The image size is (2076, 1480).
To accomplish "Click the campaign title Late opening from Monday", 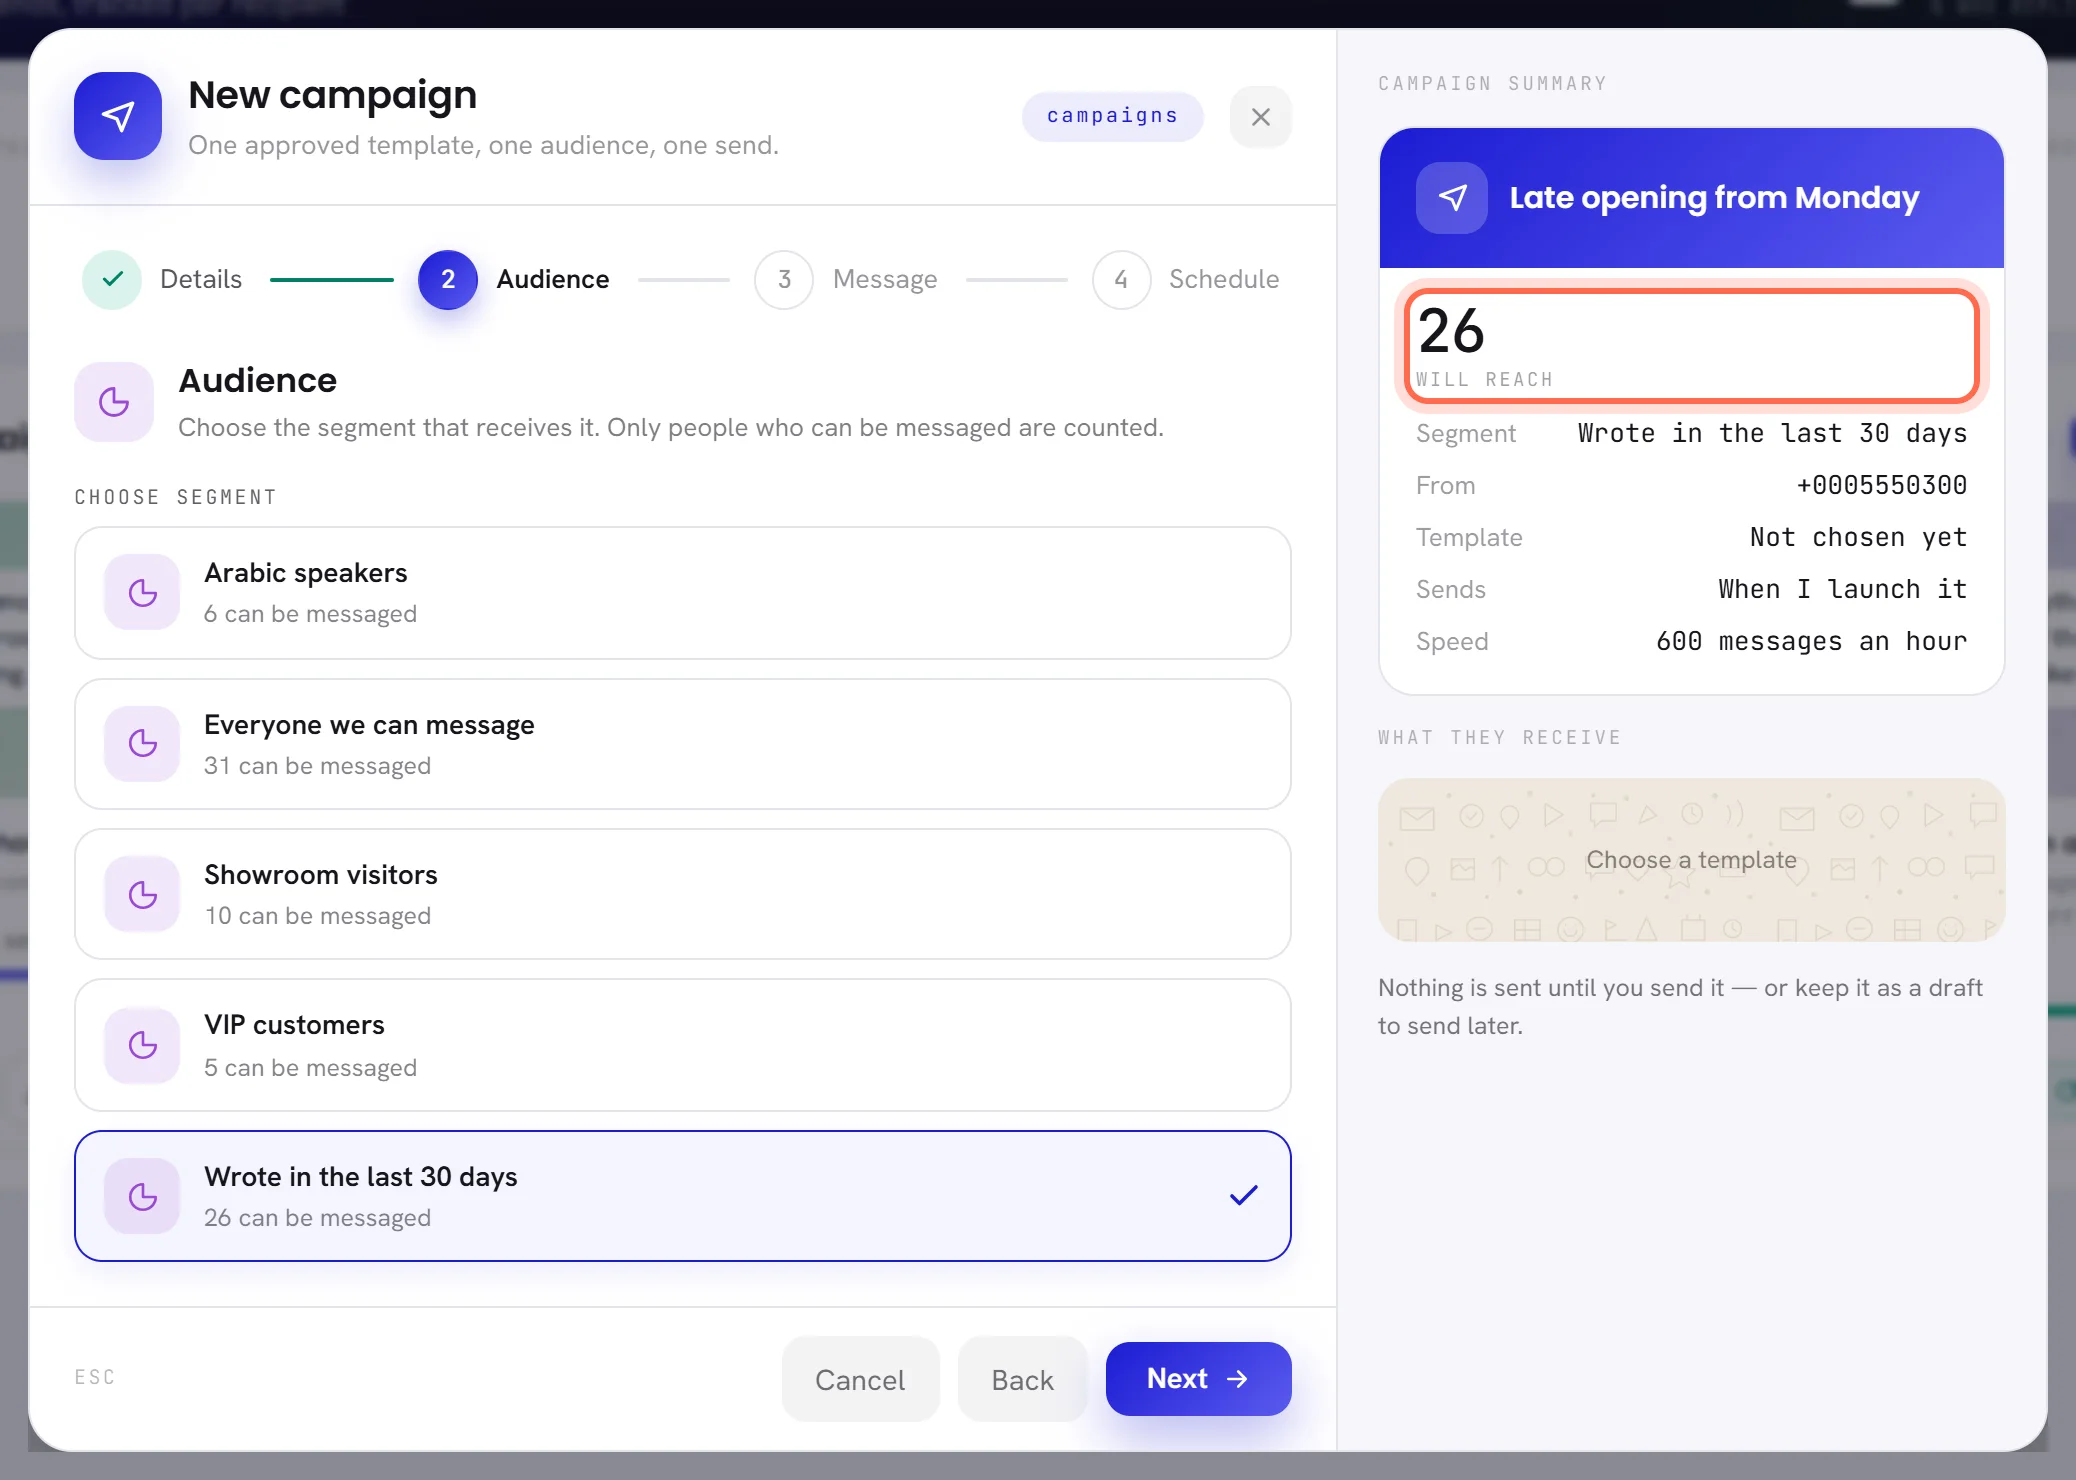I will pos(1714,198).
